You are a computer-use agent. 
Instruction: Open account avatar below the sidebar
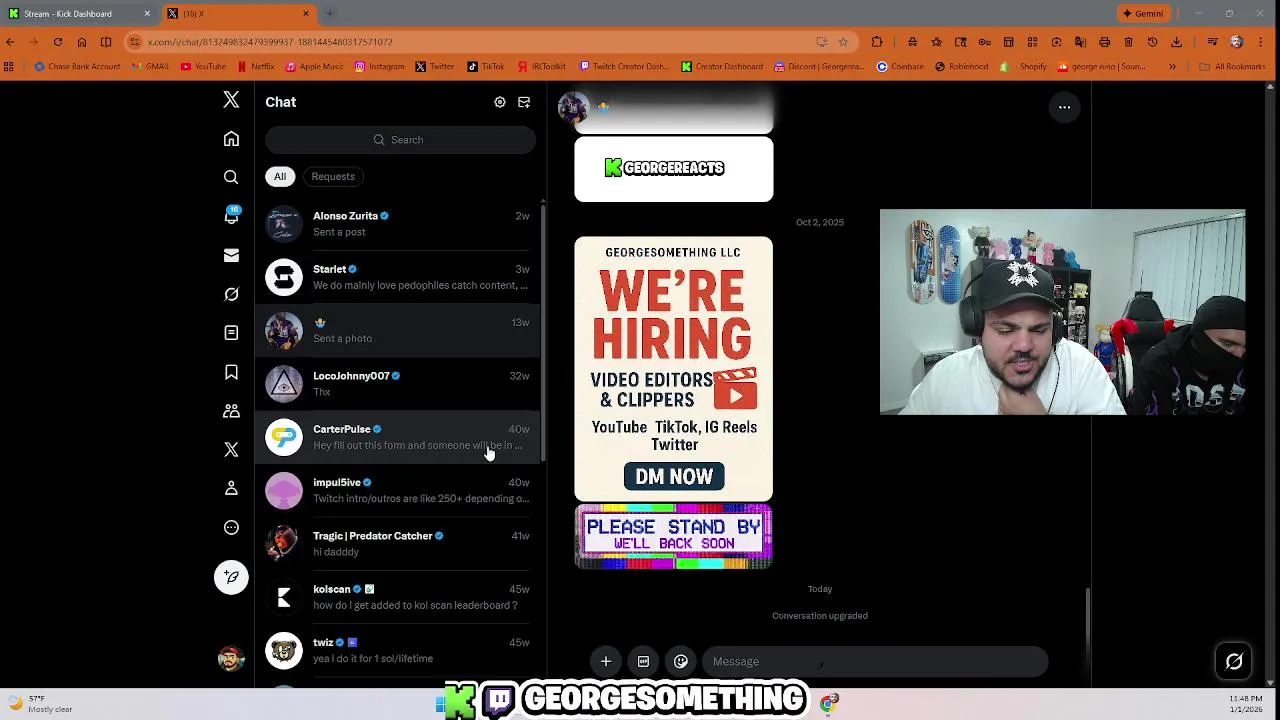click(231, 658)
